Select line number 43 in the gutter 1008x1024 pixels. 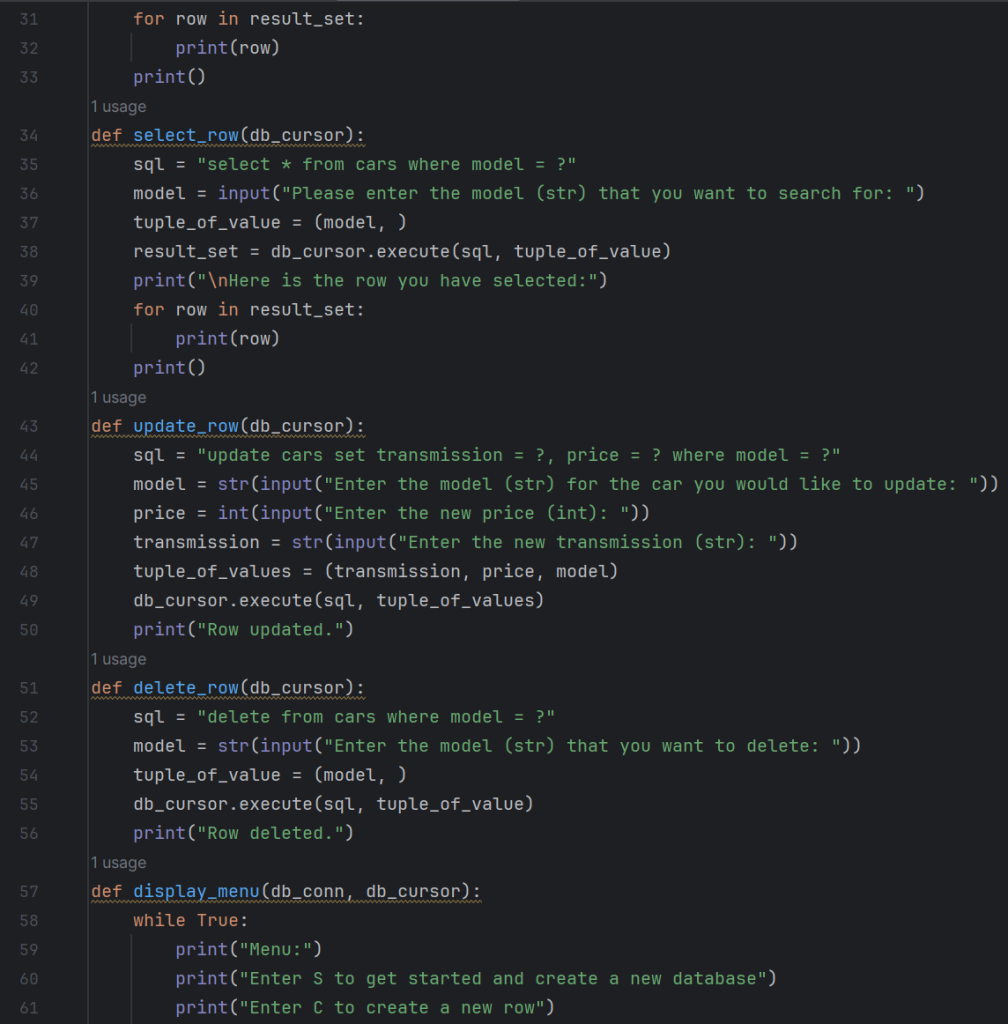pyautogui.click(x=28, y=426)
